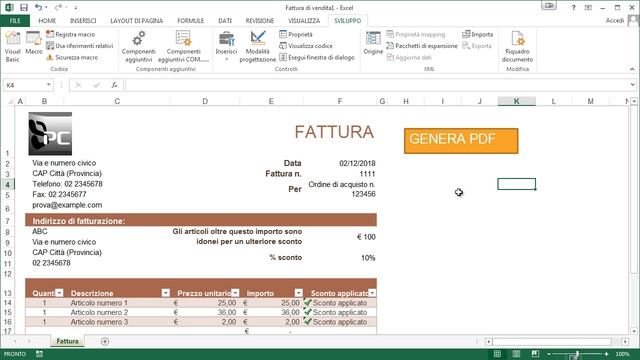The image size is (640, 360).
Task: Switch to LAYOUT DI PAGINA tab
Action: pos(137,20)
